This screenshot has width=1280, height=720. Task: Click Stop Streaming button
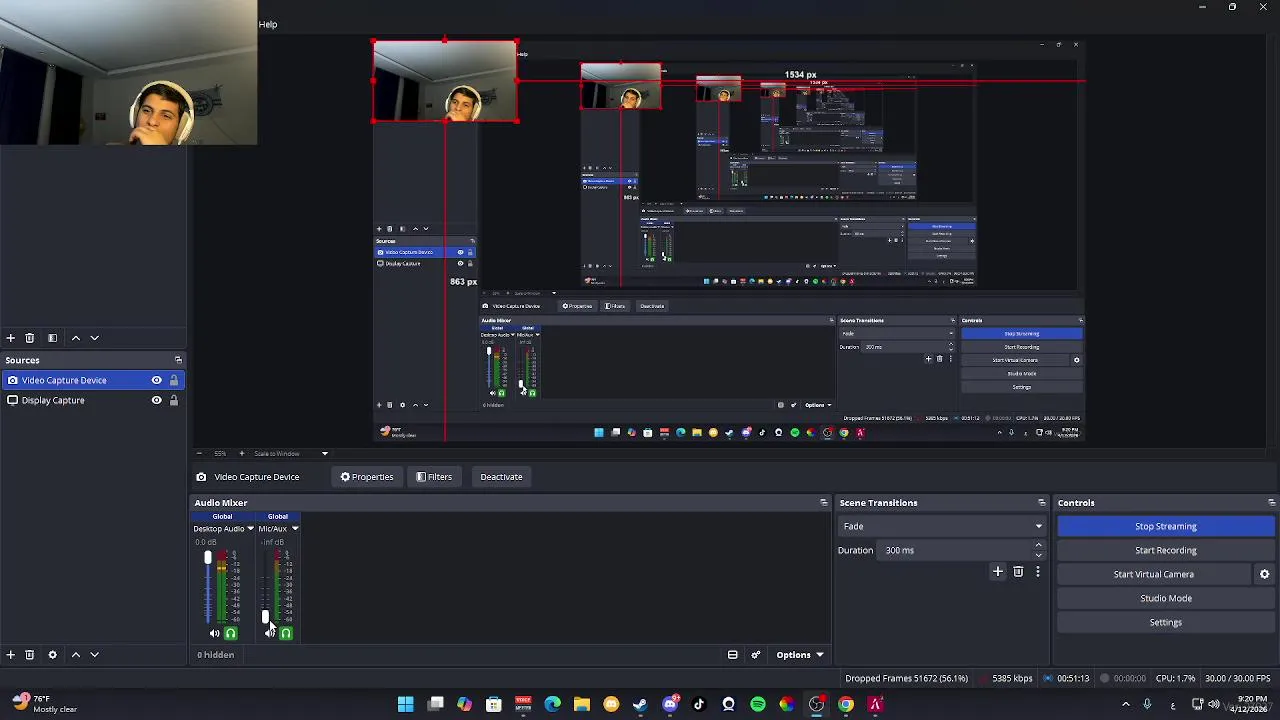point(1166,526)
